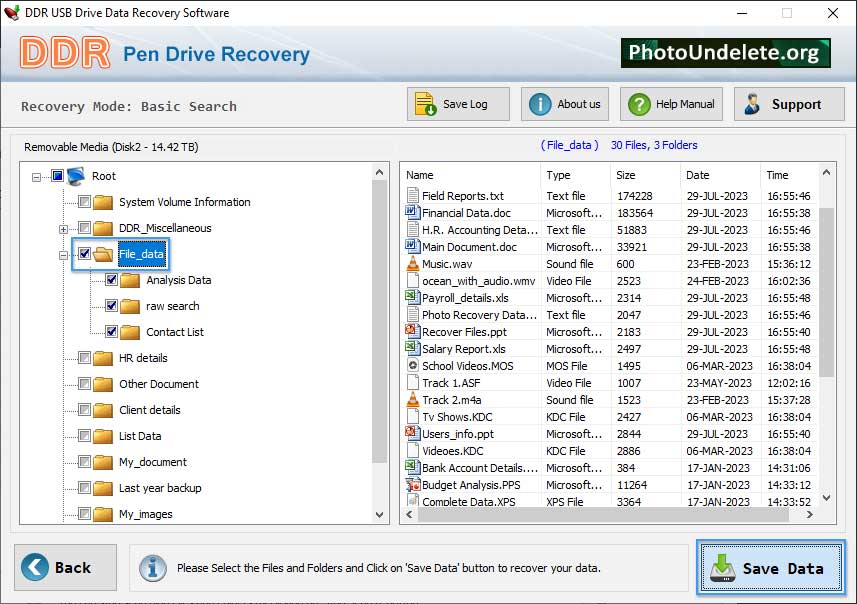This screenshot has width=857, height=604.
Task: Click the Main Document.doc Word icon
Action: click(412, 246)
